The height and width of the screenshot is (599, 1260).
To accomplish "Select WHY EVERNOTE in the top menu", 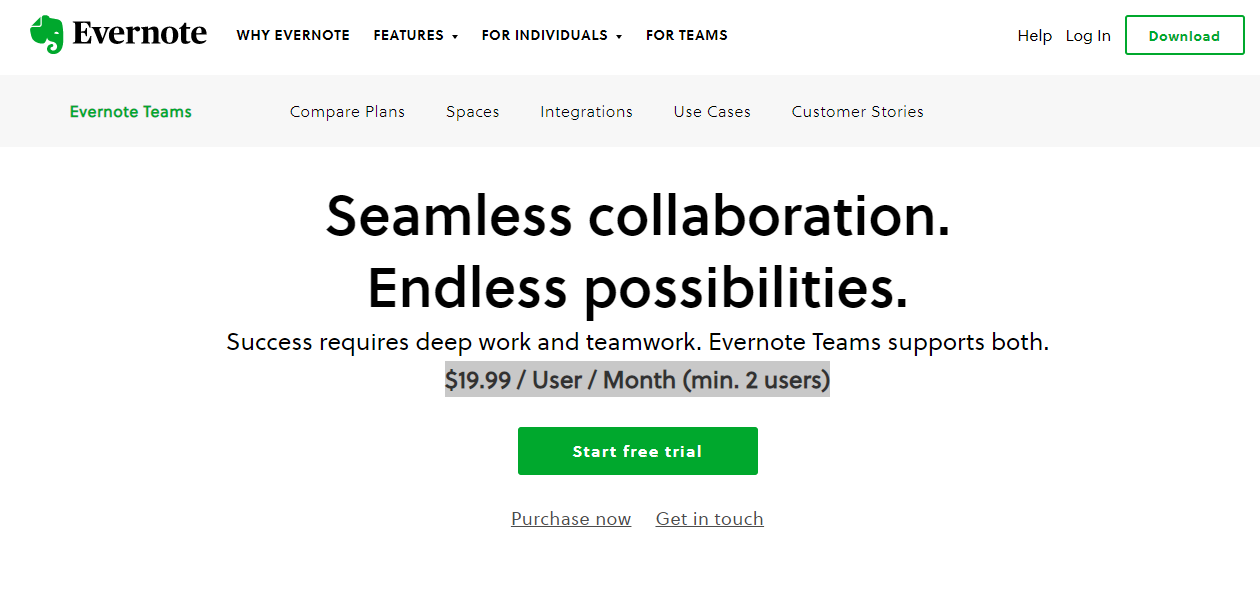I will point(293,35).
